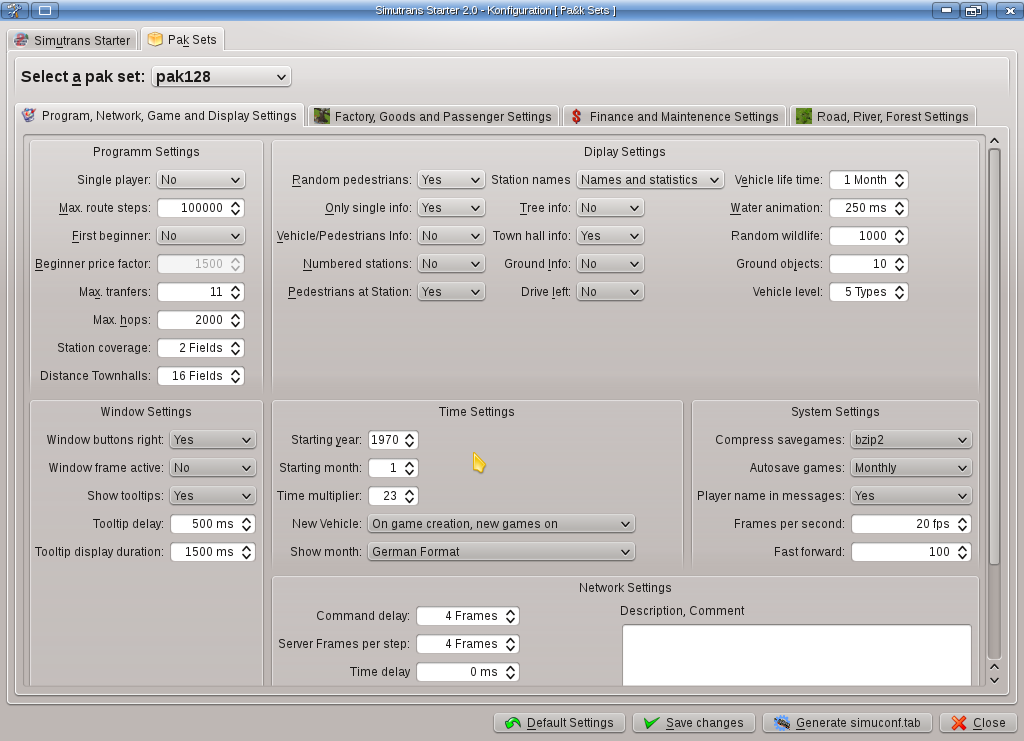Click Time multiplier spinbox
Viewport: 1024px width, 741px height.
click(393, 496)
